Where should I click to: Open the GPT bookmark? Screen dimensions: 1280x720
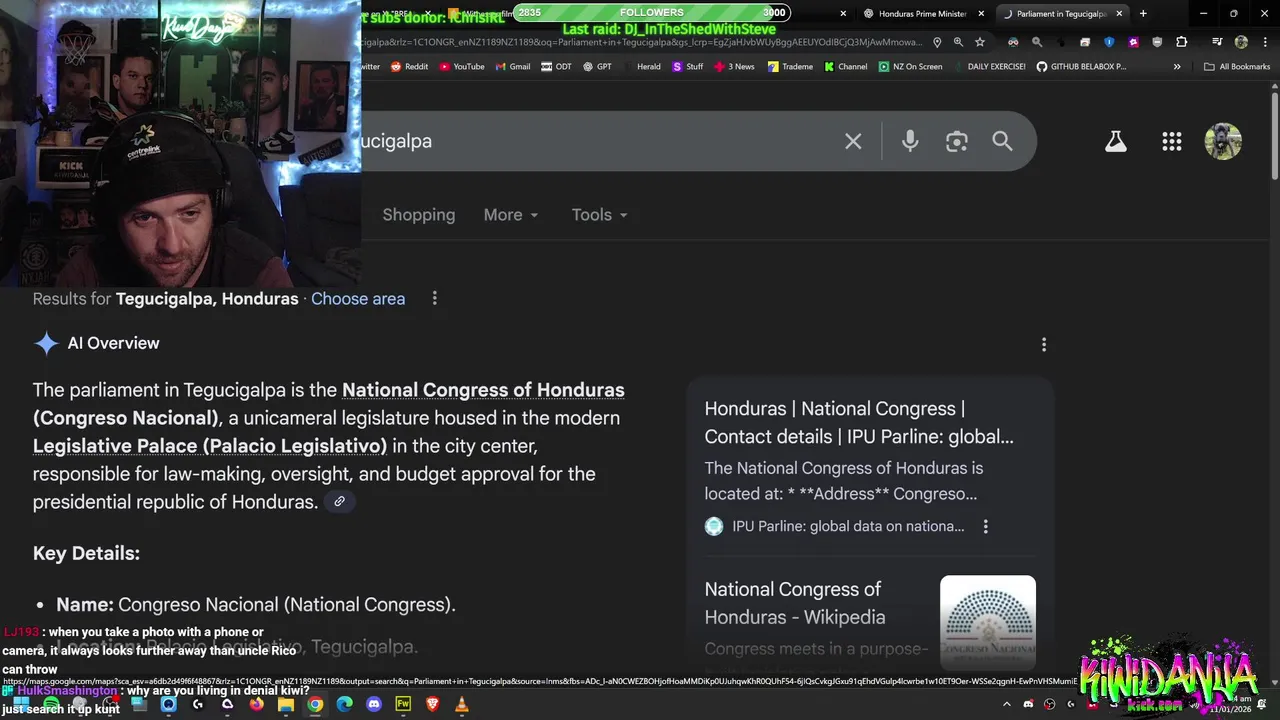[x=596, y=67]
